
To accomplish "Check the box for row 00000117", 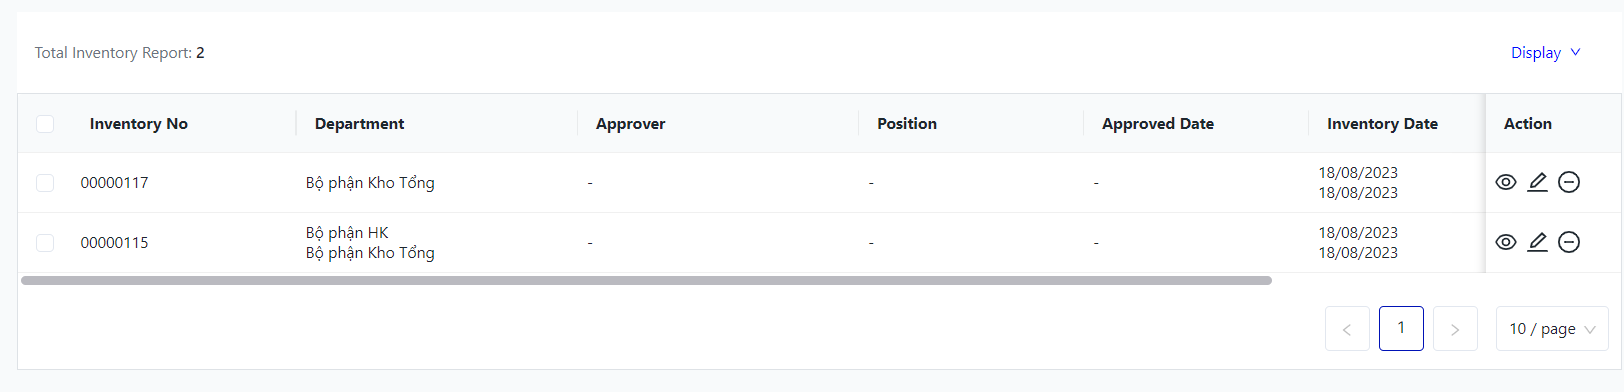I will point(45,183).
